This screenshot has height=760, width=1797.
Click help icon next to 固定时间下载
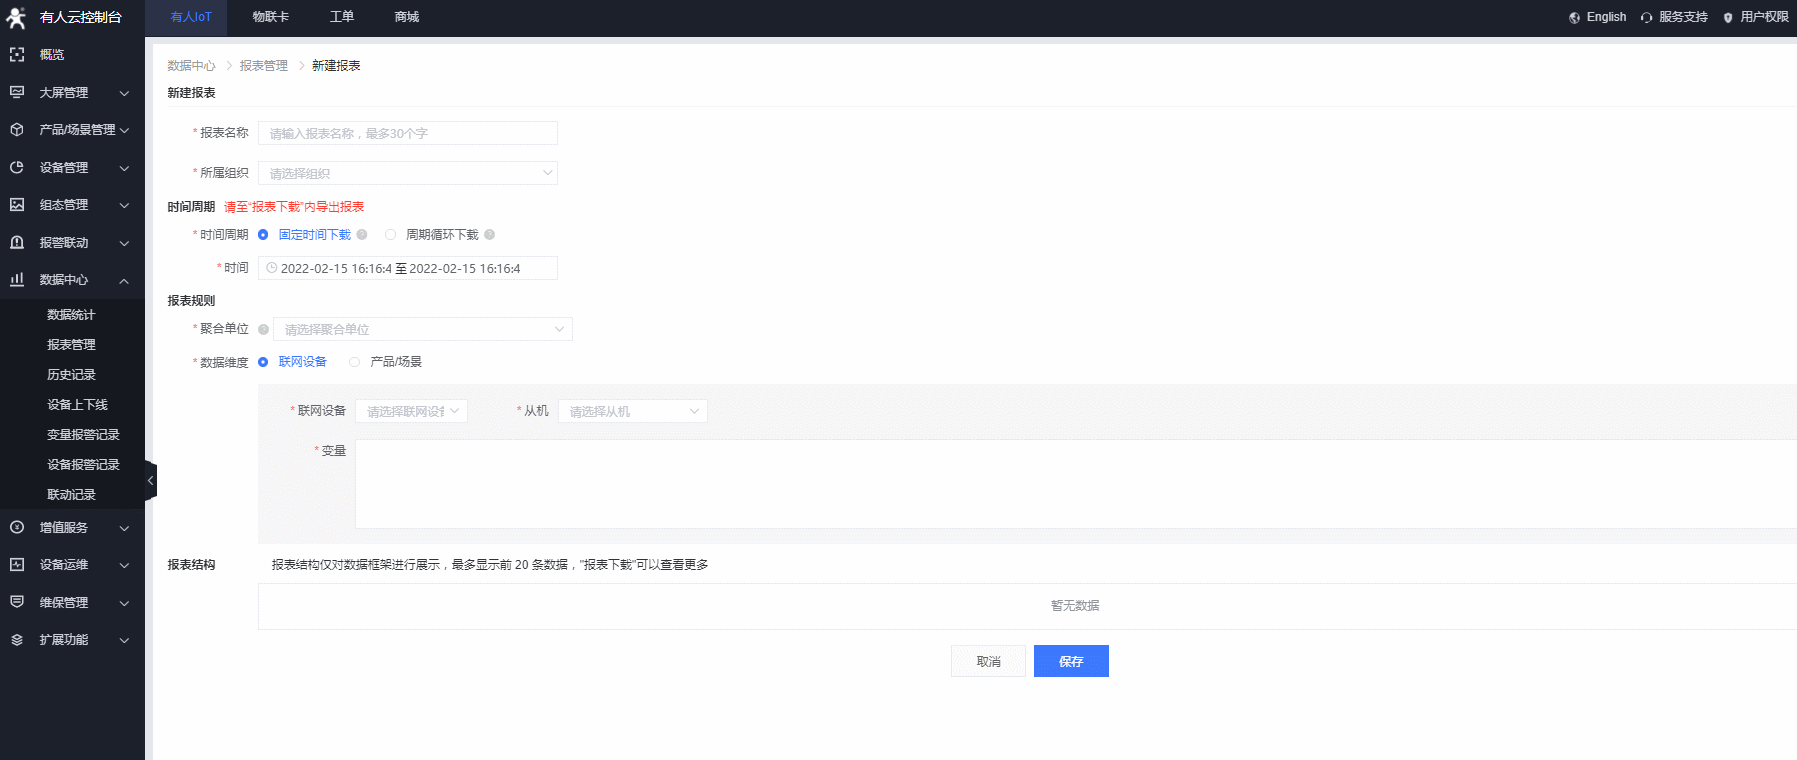[x=362, y=235]
